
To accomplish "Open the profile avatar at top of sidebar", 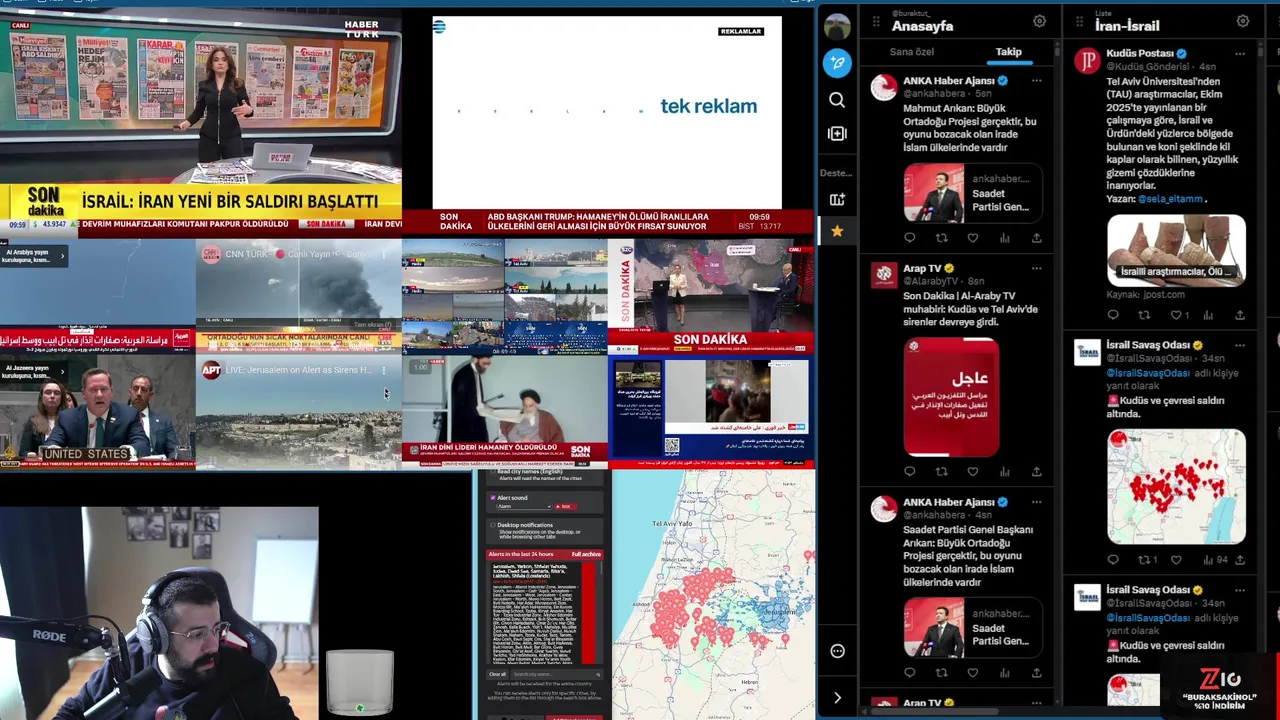I will click(x=837, y=27).
